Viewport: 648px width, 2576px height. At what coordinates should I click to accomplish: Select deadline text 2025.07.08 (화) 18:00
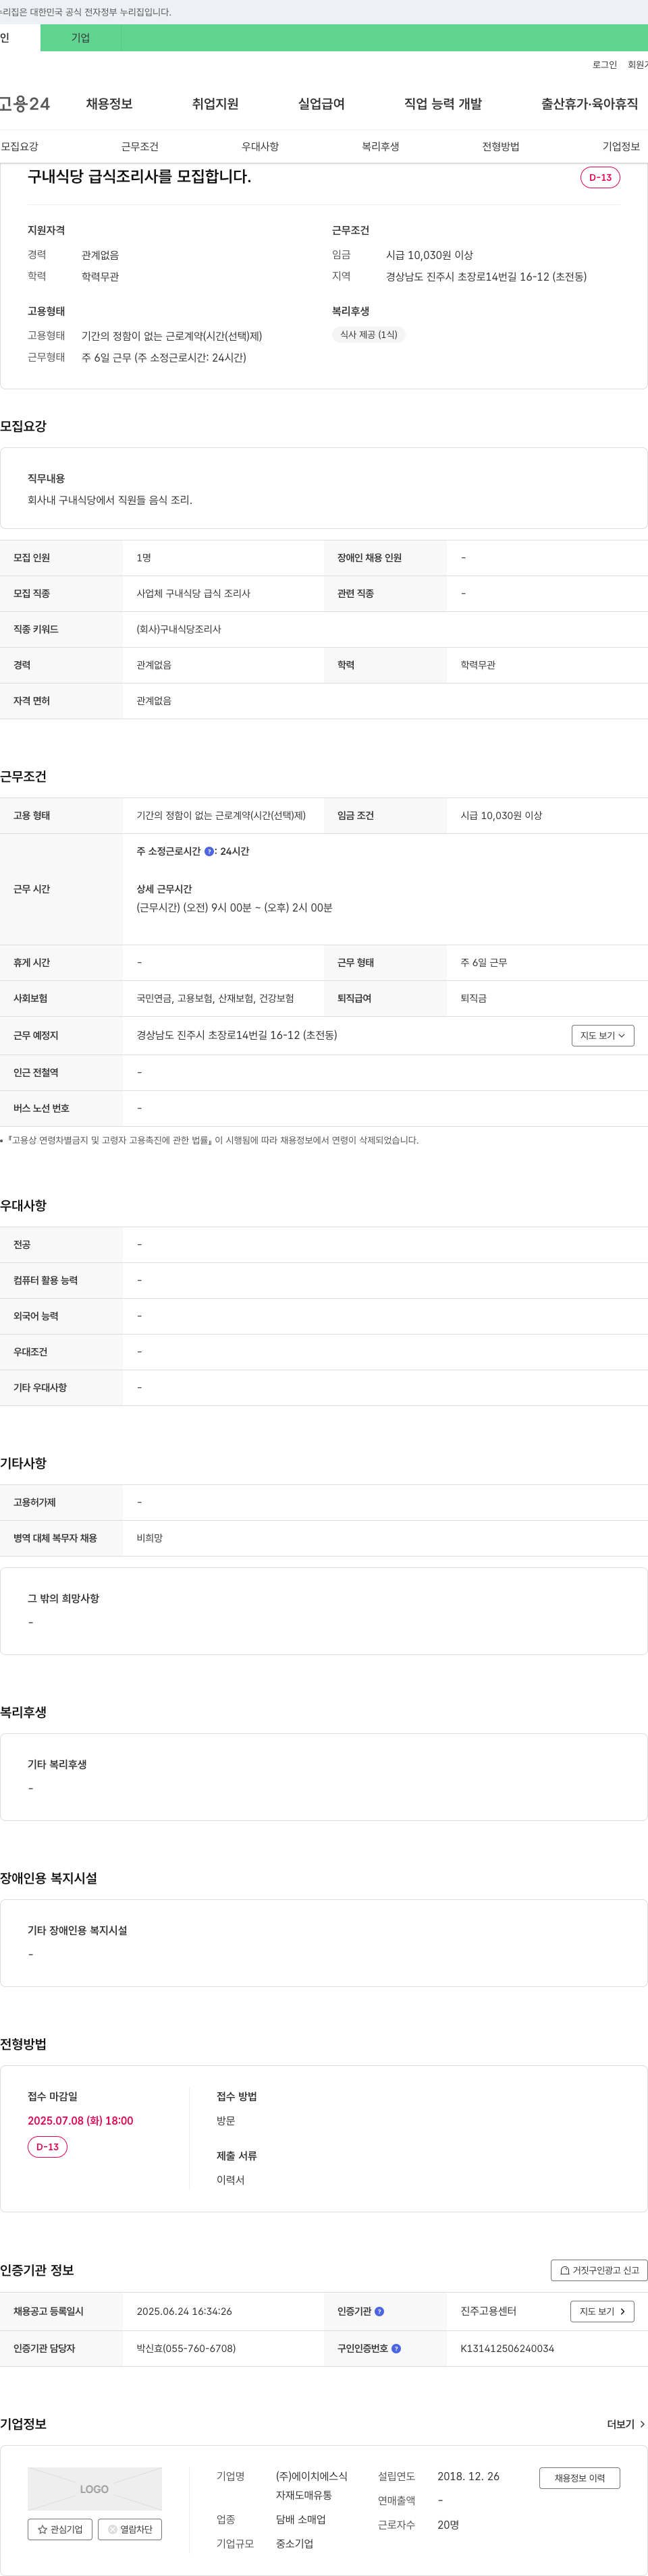pyautogui.click(x=80, y=2120)
